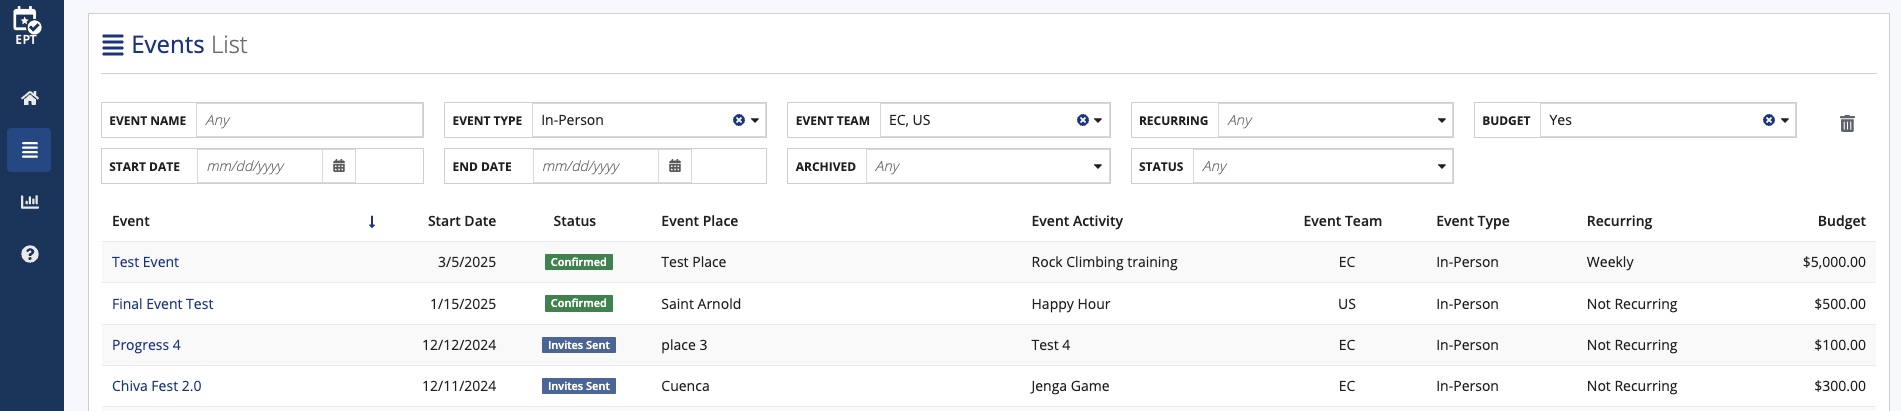Click the $5,000.00 budget value
The image size is (1901, 411).
point(1834,262)
